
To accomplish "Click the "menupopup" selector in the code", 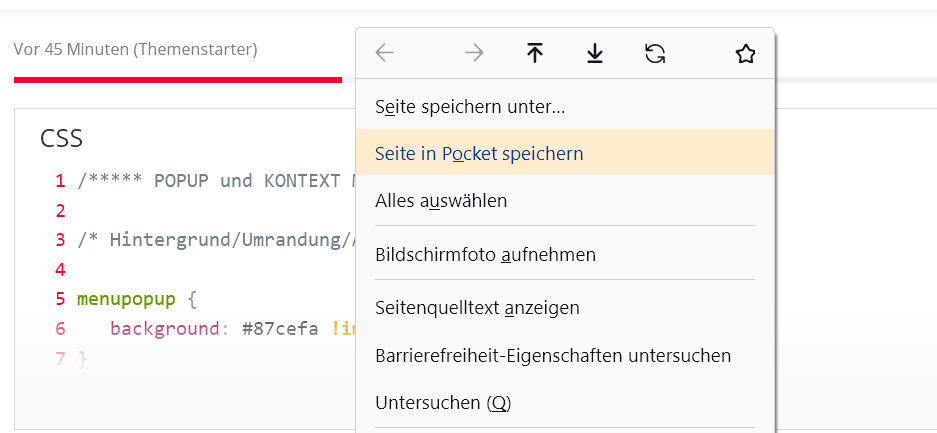I will [127, 299].
